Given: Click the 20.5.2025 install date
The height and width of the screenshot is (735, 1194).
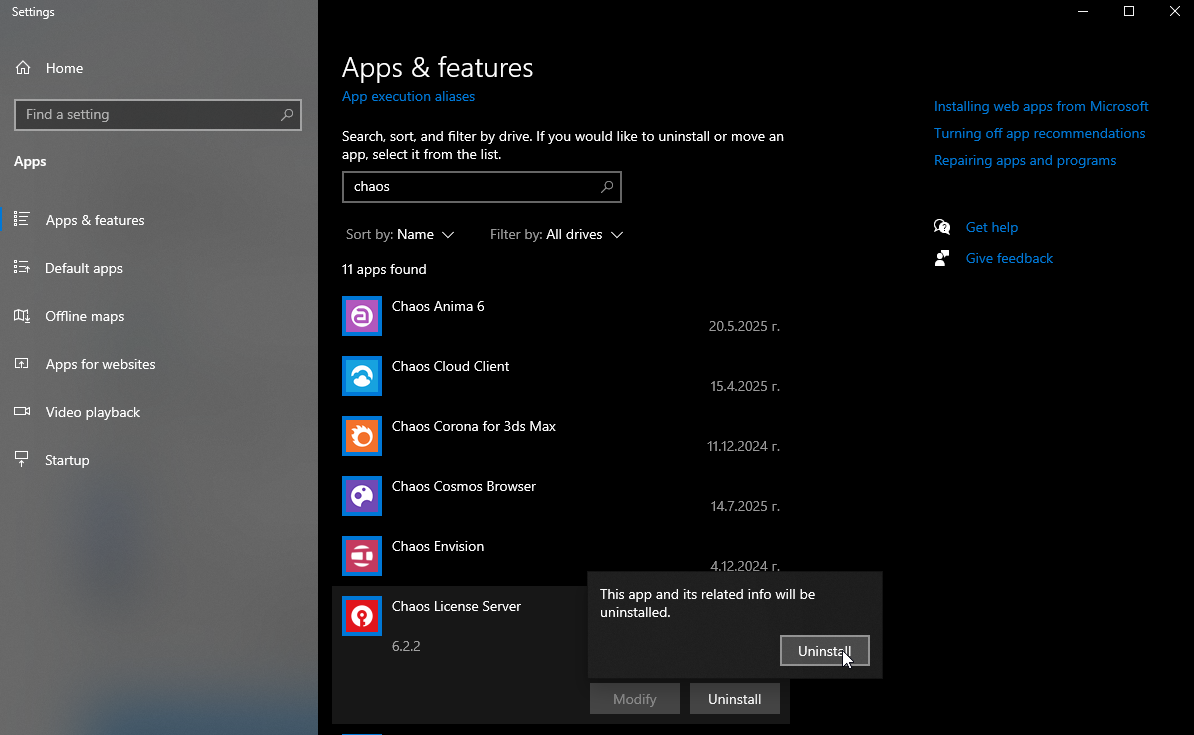Looking at the screenshot, I should 744,326.
